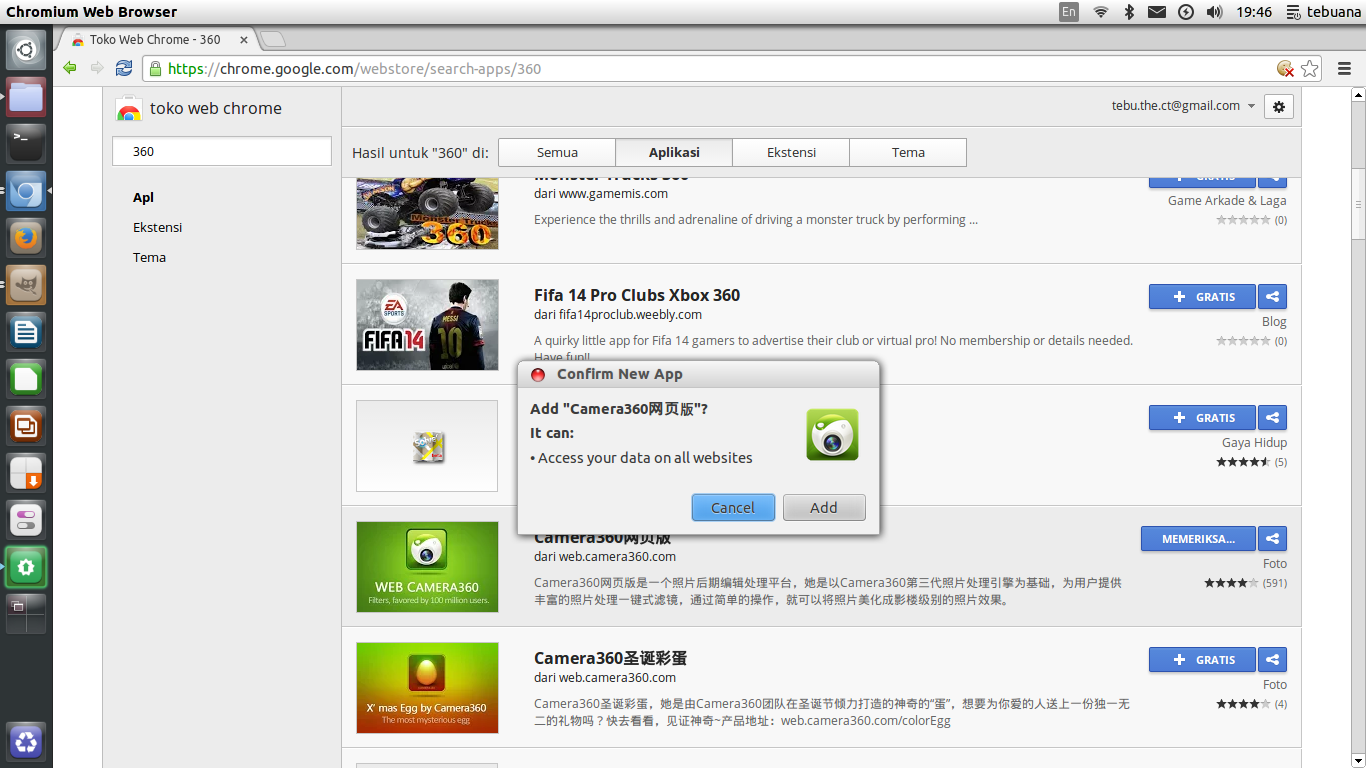1366x768 pixels.
Task: Share the Camera360圣诞彩蛋 app
Action: click(x=1272, y=660)
